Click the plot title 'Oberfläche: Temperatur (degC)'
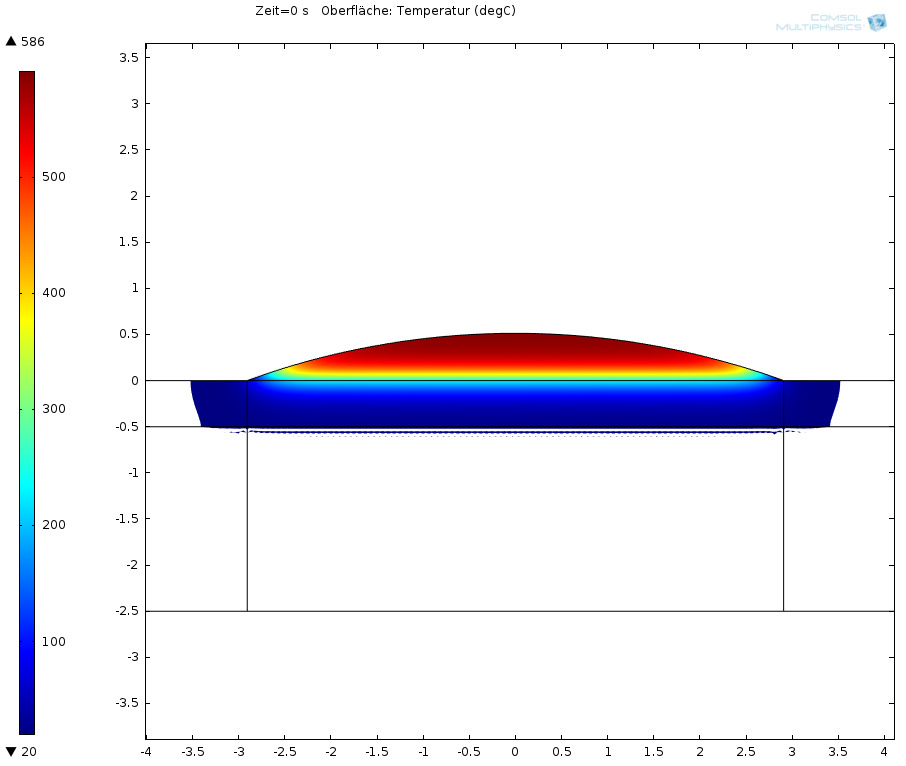 tap(418, 11)
